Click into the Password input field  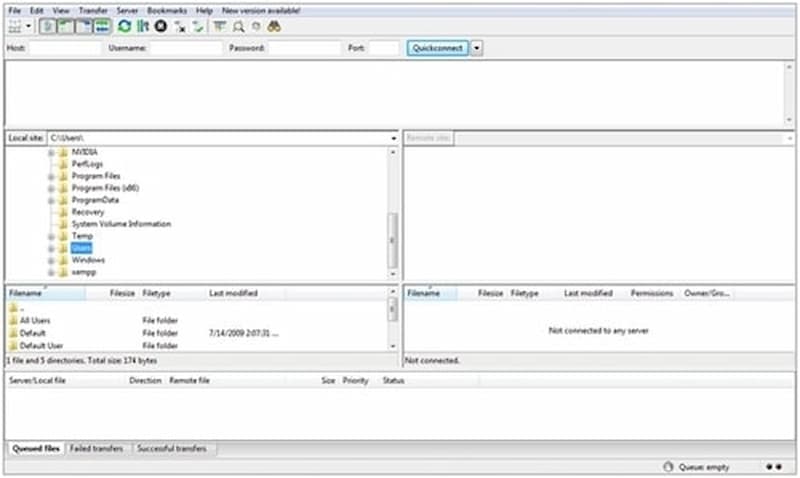305,48
